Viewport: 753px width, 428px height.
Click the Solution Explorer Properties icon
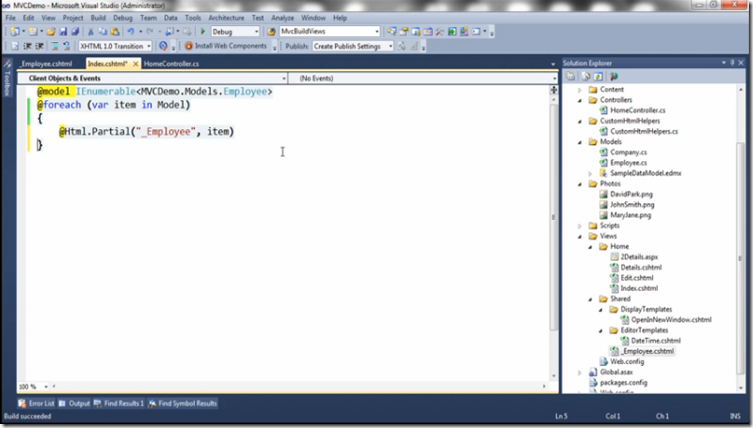pos(570,76)
